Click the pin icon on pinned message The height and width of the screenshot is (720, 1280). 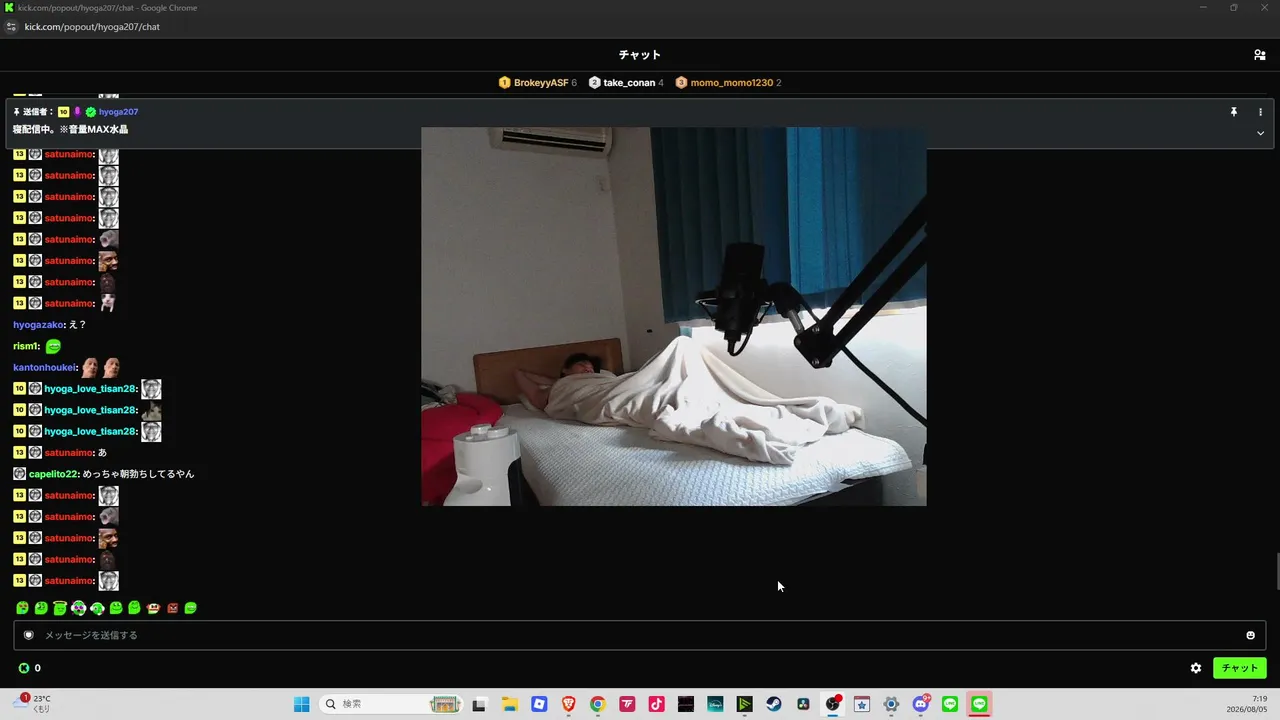click(x=1234, y=112)
